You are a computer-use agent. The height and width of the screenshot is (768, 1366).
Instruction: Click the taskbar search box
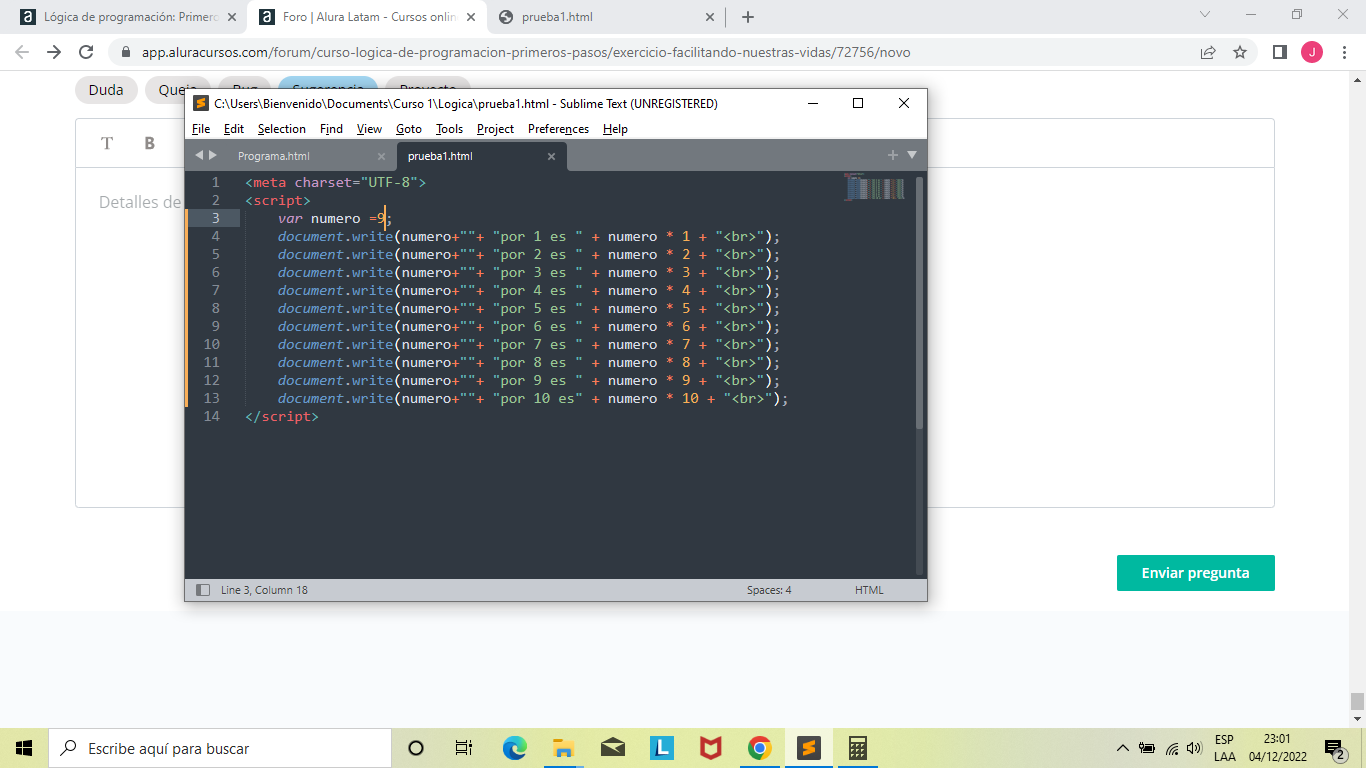pos(220,748)
